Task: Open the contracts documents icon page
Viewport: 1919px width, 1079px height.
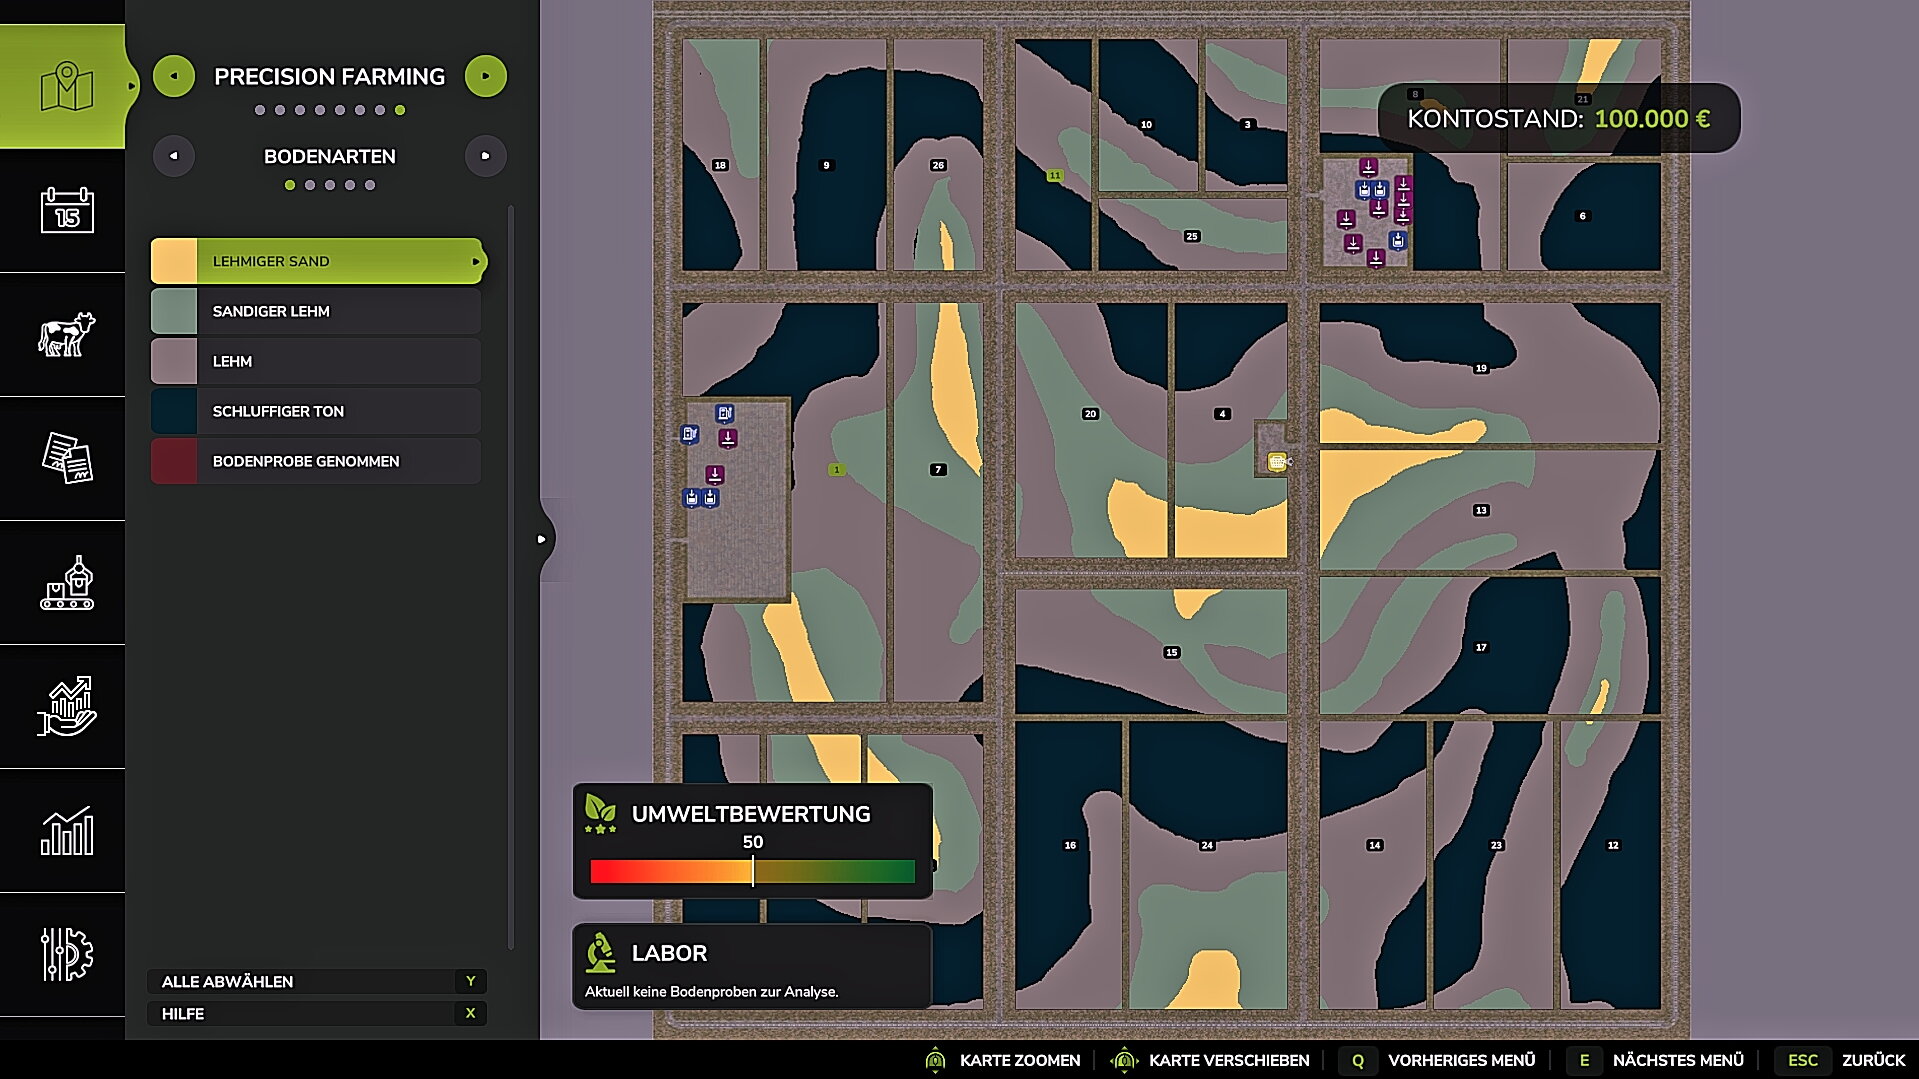Action: coord(66,458)
